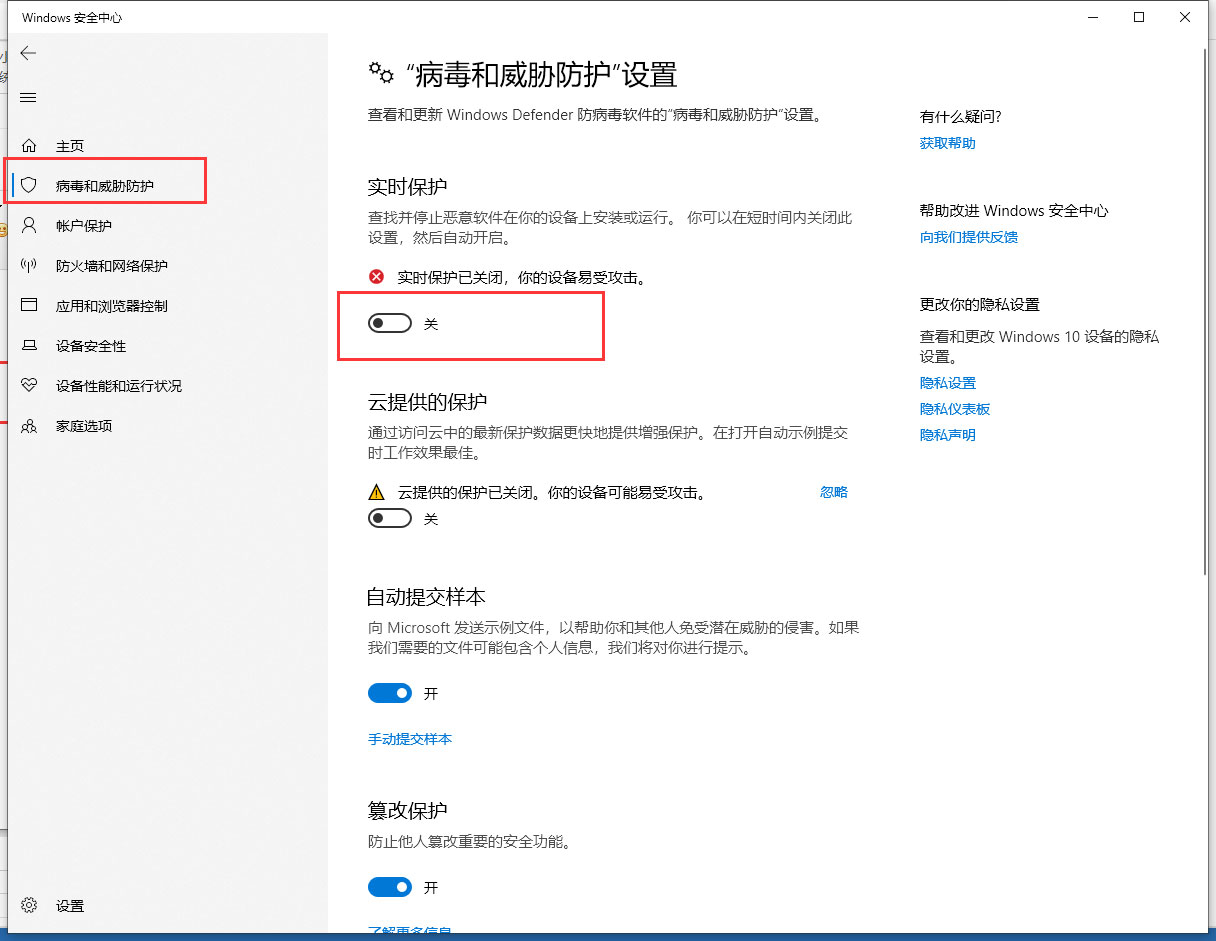Turn off 篡改保护
Image resolution: width=1216 pixels, height=941 pixels.
[x=390, y=886]
